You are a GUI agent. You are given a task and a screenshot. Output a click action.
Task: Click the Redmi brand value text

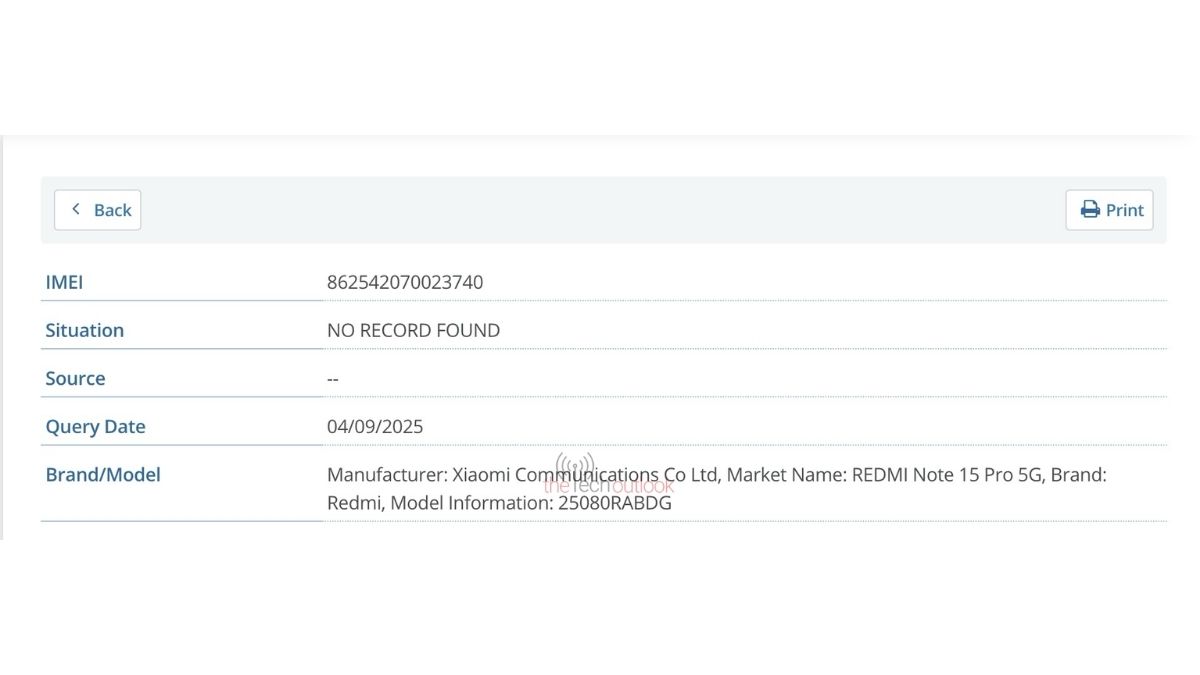pos(354,503)
